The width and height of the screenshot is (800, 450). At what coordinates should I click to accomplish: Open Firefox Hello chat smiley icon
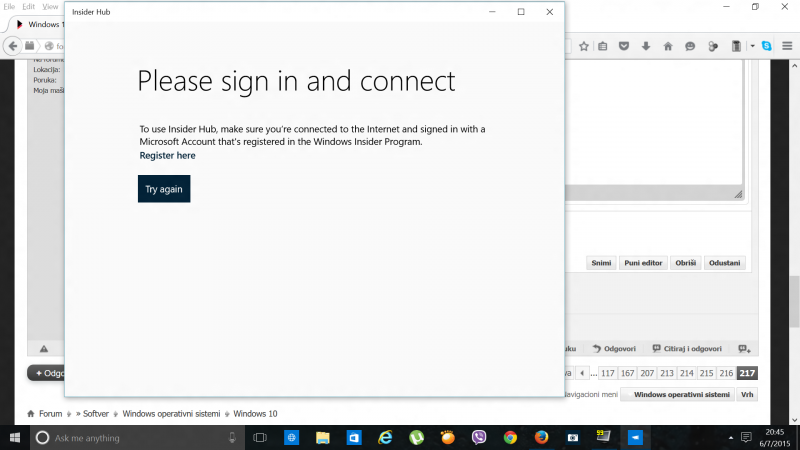[x=690, y=46]
